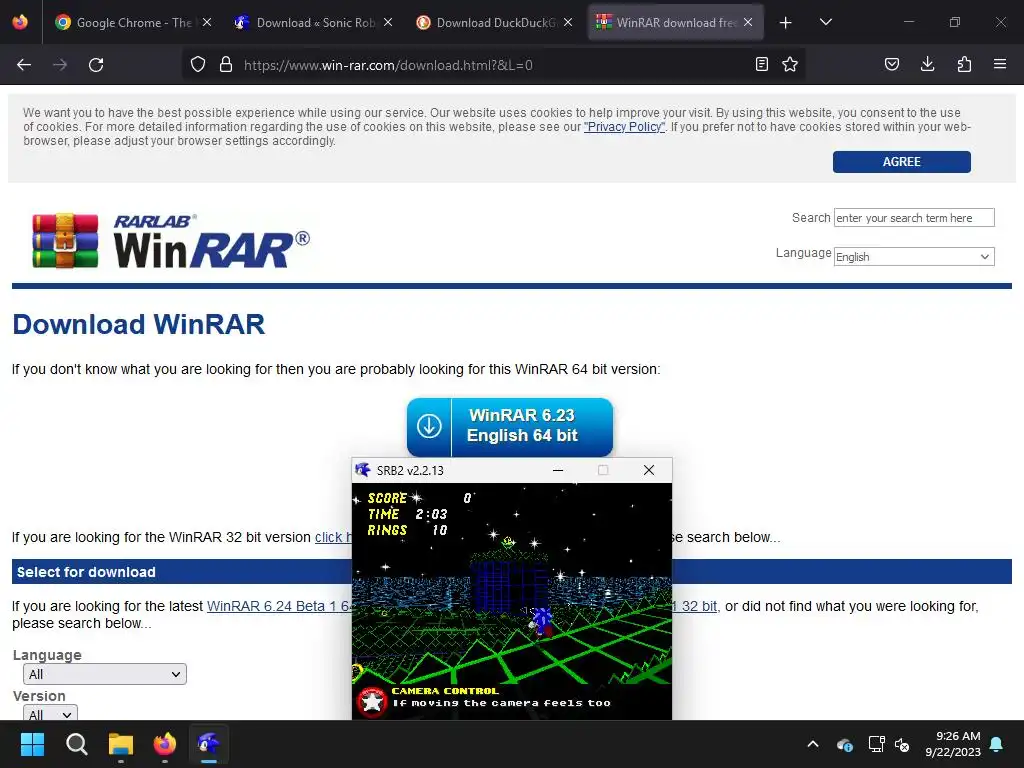The width and height of the screenshot is (1024, 768).
Task: Open the WinRAR 32 bit click here link
Action: point(333,537)
